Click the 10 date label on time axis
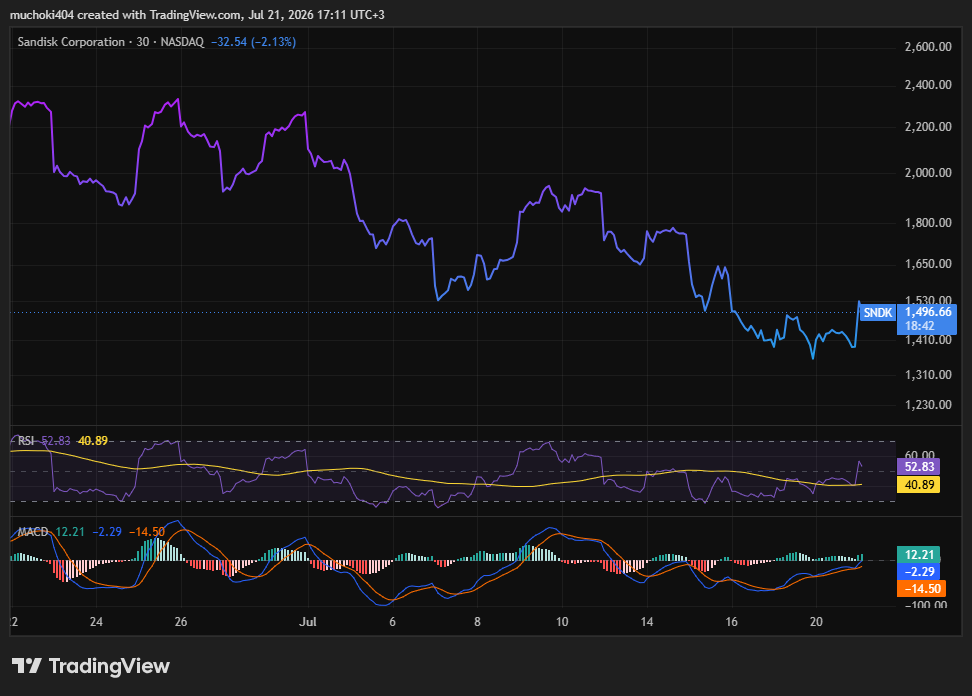972x696 pixels. pos(562,622)
